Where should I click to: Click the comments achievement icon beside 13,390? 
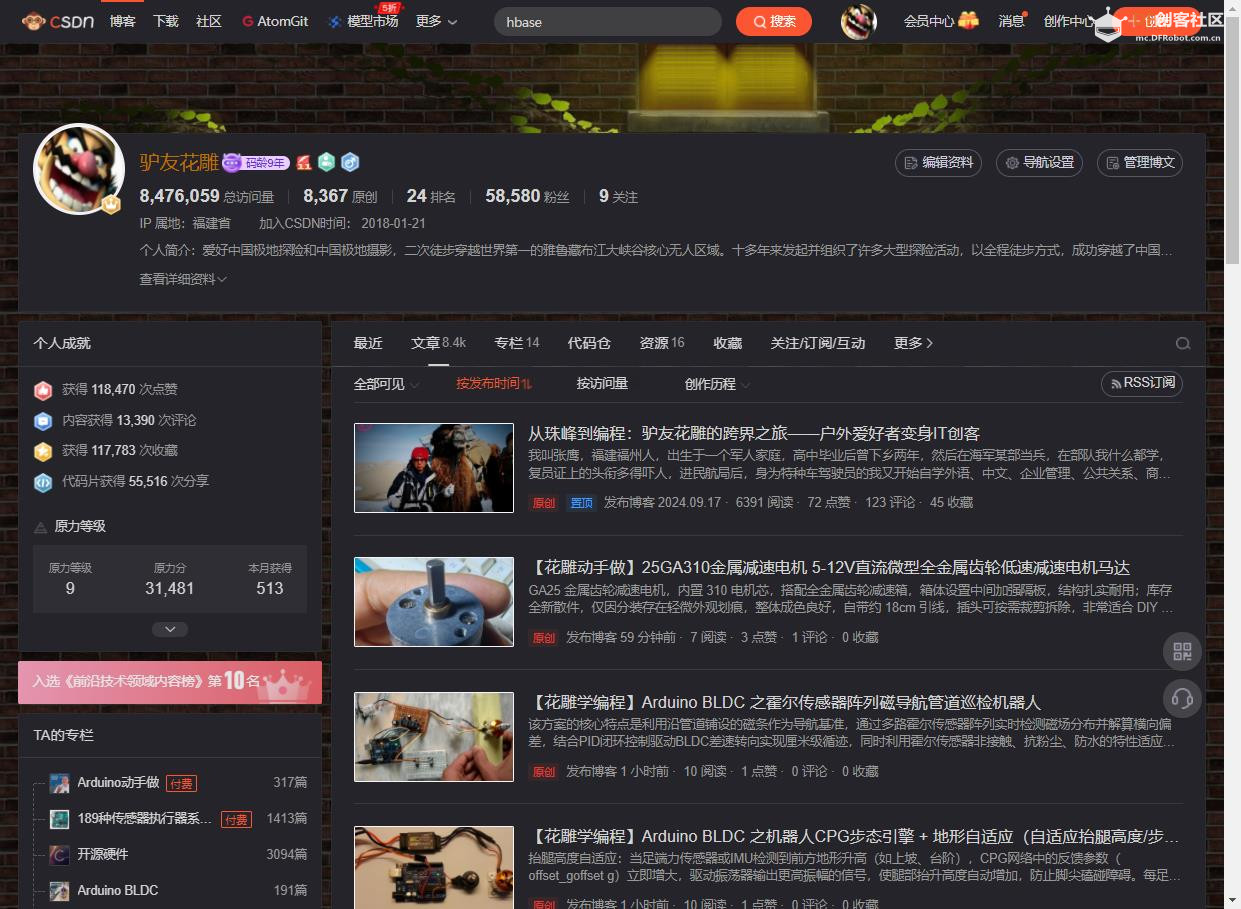[43, 421]
